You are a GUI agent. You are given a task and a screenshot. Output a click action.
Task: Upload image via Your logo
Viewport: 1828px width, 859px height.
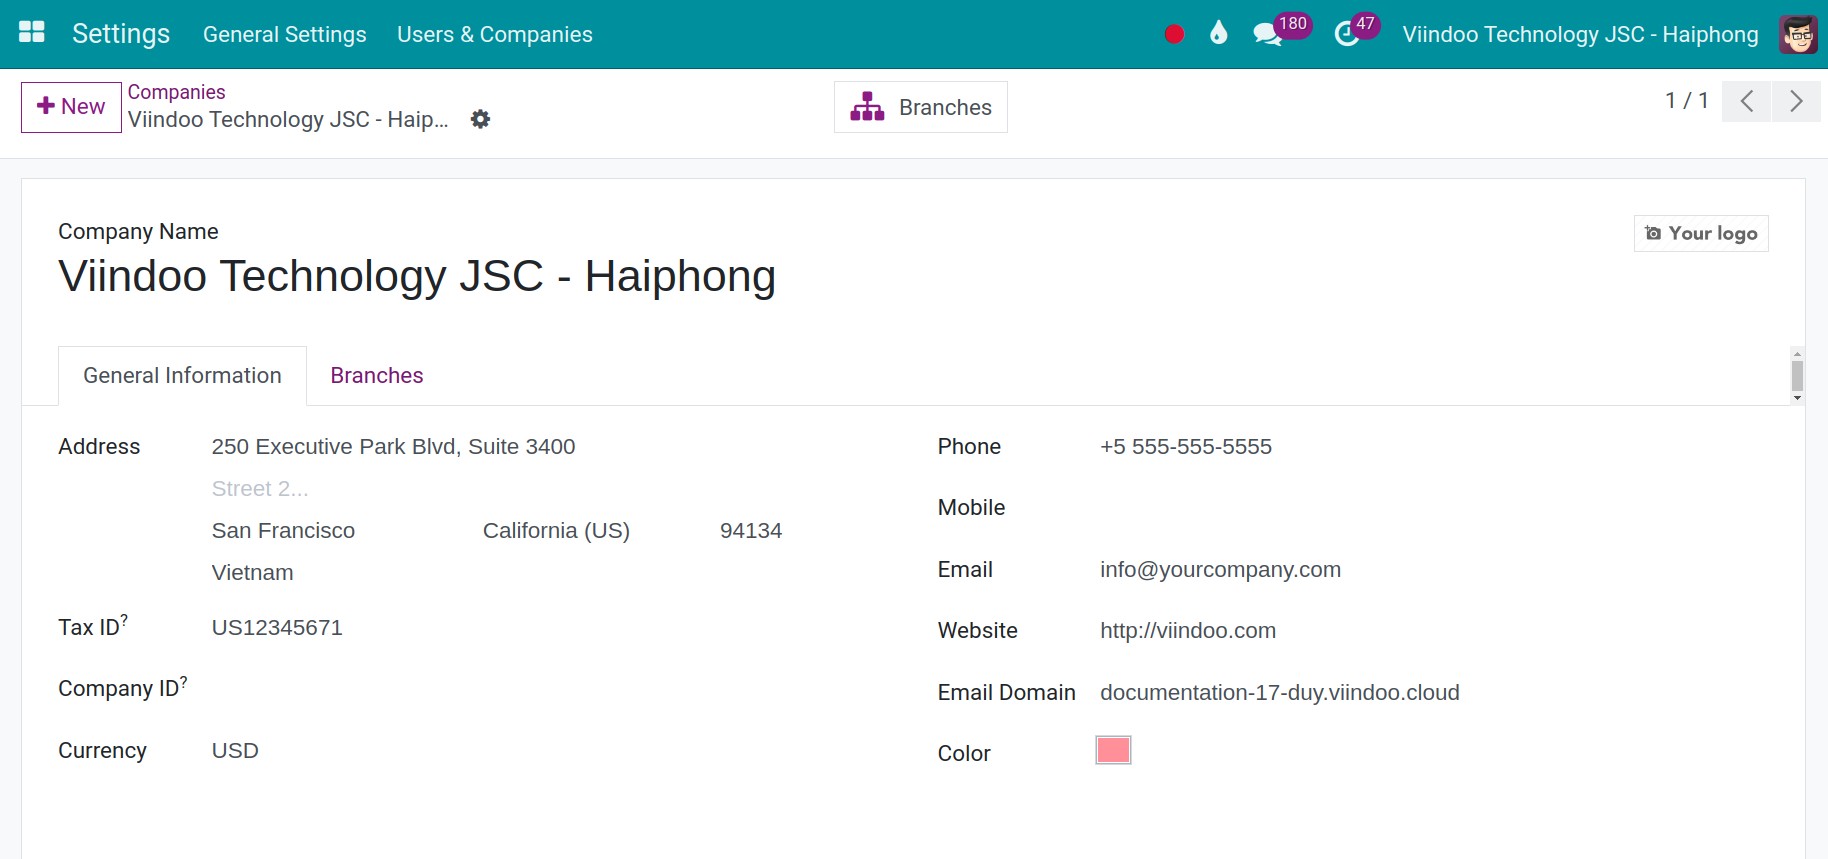coord(1701,233)
